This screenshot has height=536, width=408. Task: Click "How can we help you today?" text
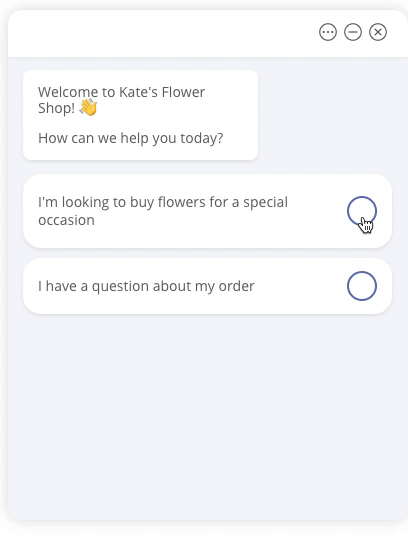pos(131,138)
